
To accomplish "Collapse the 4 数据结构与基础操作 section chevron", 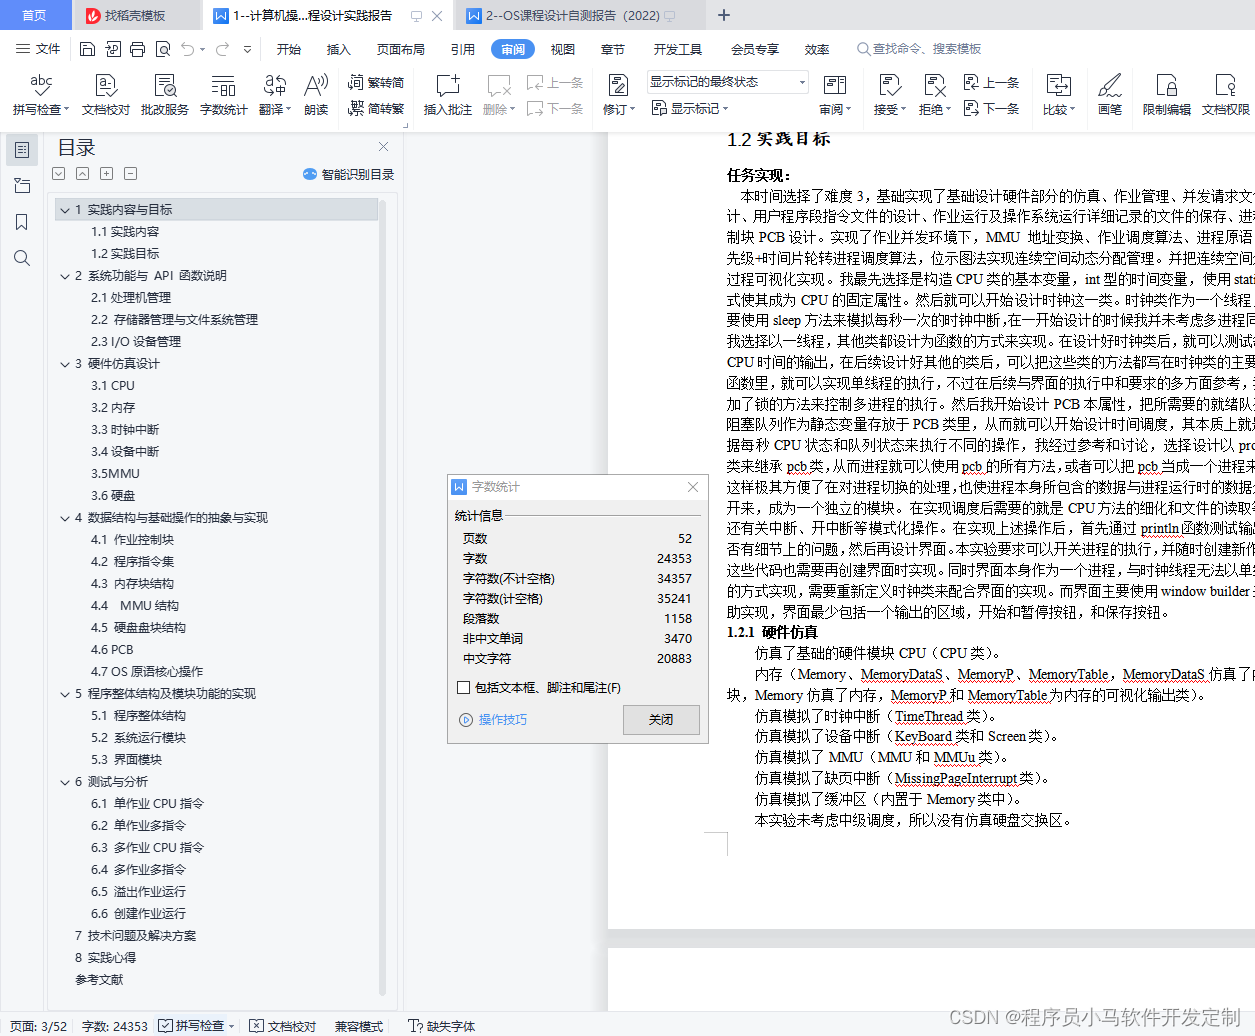I will tap(64, 517).
